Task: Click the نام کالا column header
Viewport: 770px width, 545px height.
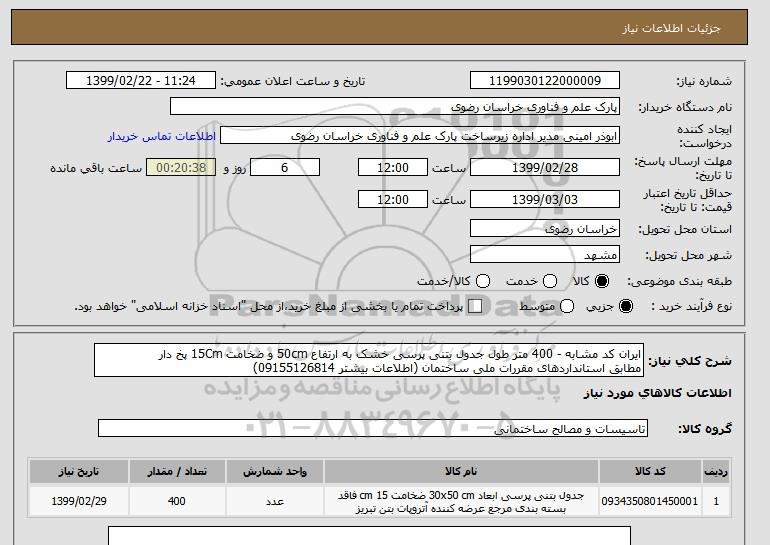Action: pos(461,471)
